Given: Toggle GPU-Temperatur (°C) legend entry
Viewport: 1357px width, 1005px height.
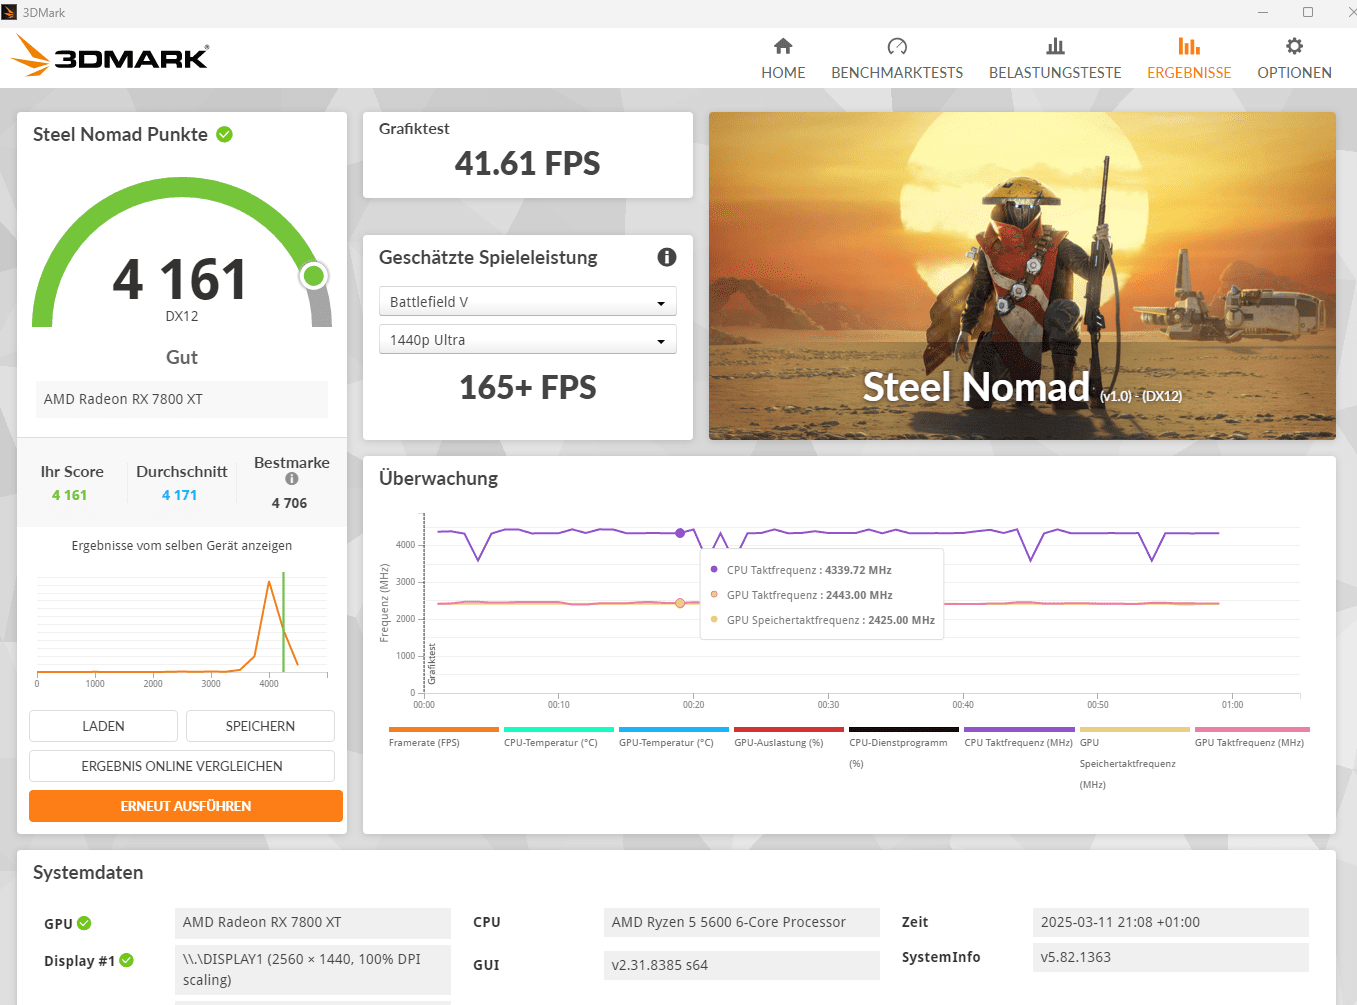Looking at the screenshot, I should pyautogui.click(x=673, y=738).
